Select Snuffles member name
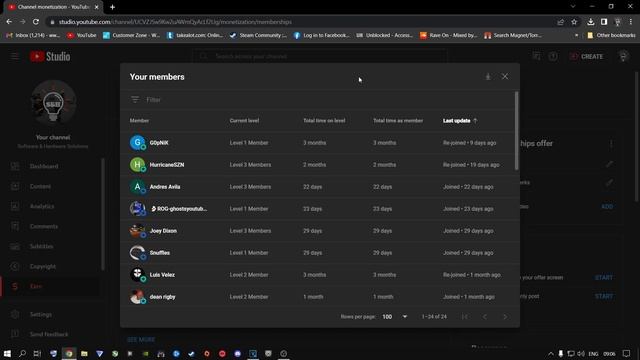The height and width of the screenshot is (360, 640). tap(160, 253)
